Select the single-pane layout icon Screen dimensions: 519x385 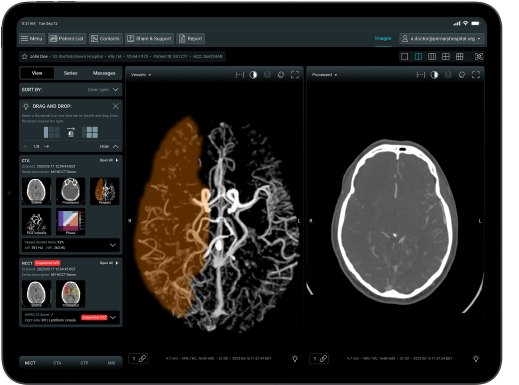(404, 57)
